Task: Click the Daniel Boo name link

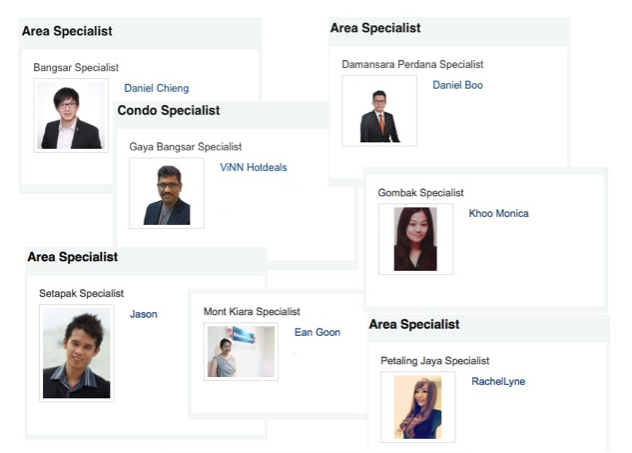Action: coord(457,85)
